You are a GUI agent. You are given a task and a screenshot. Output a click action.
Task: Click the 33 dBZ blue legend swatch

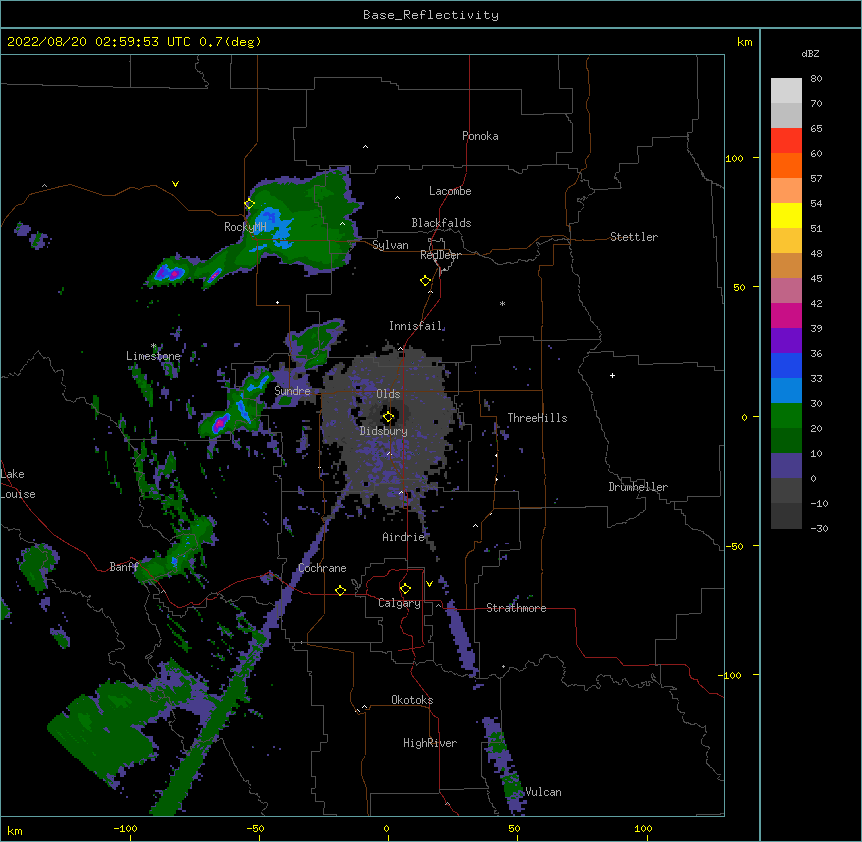[786, 391]
